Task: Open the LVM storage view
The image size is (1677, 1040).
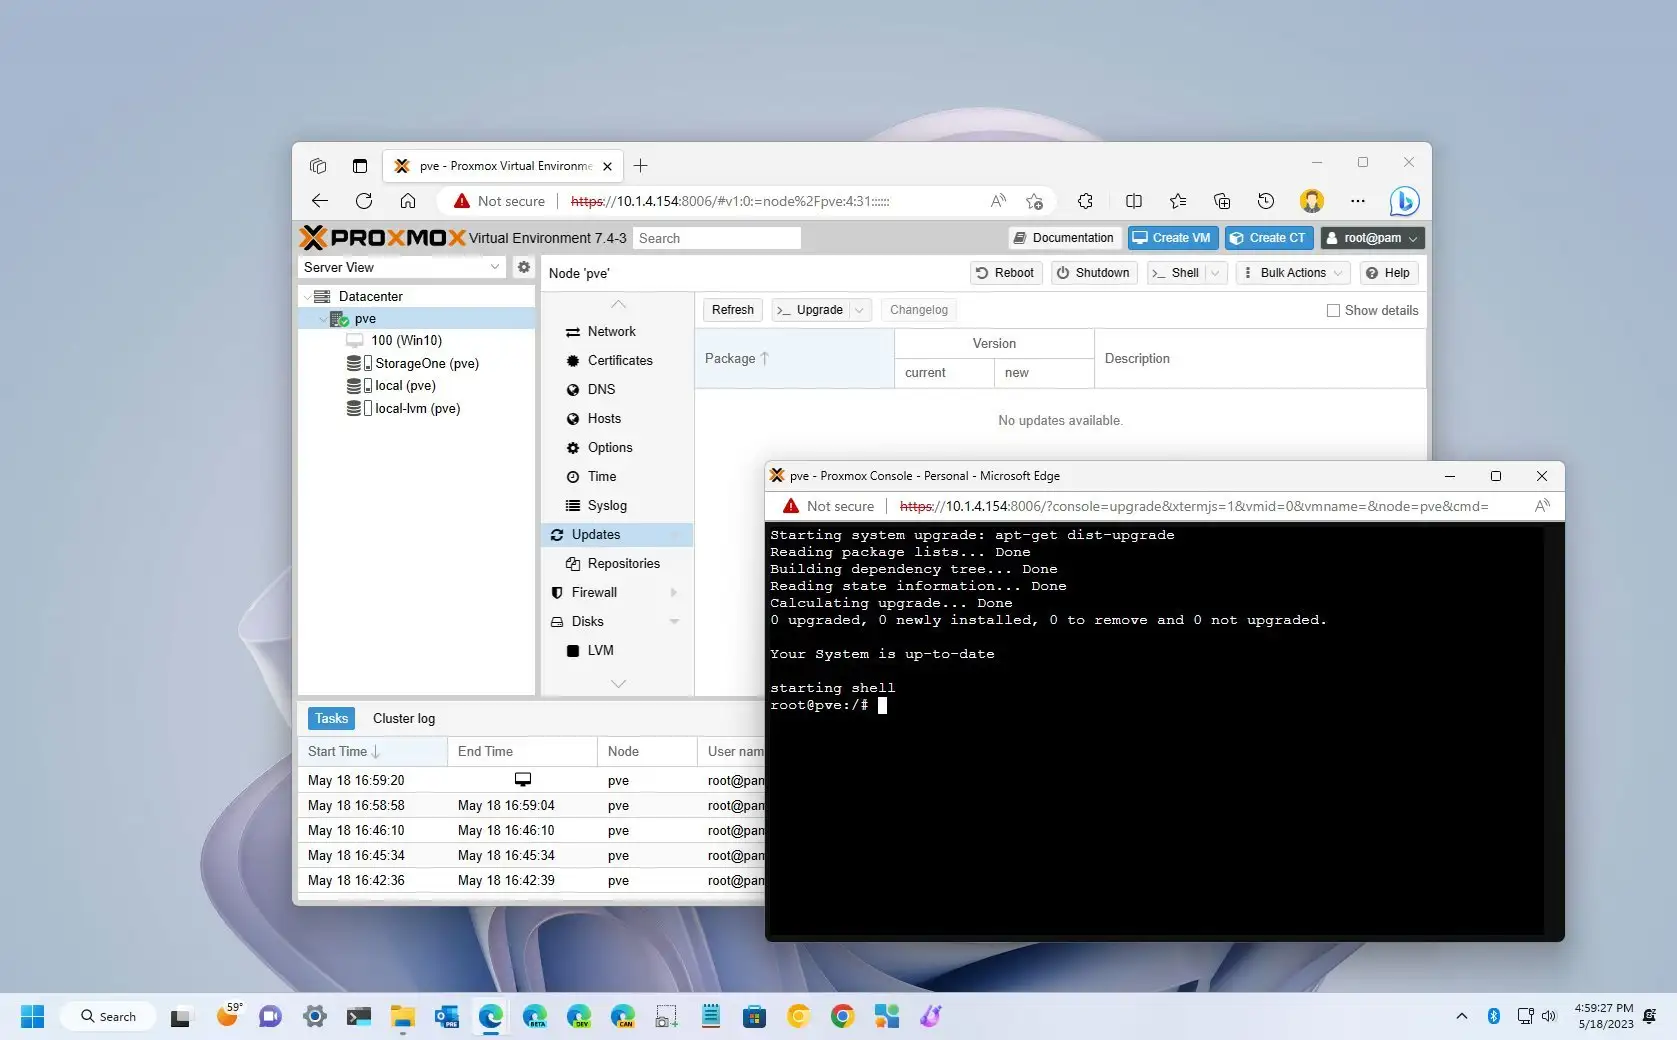Action: tap(602, 650)
